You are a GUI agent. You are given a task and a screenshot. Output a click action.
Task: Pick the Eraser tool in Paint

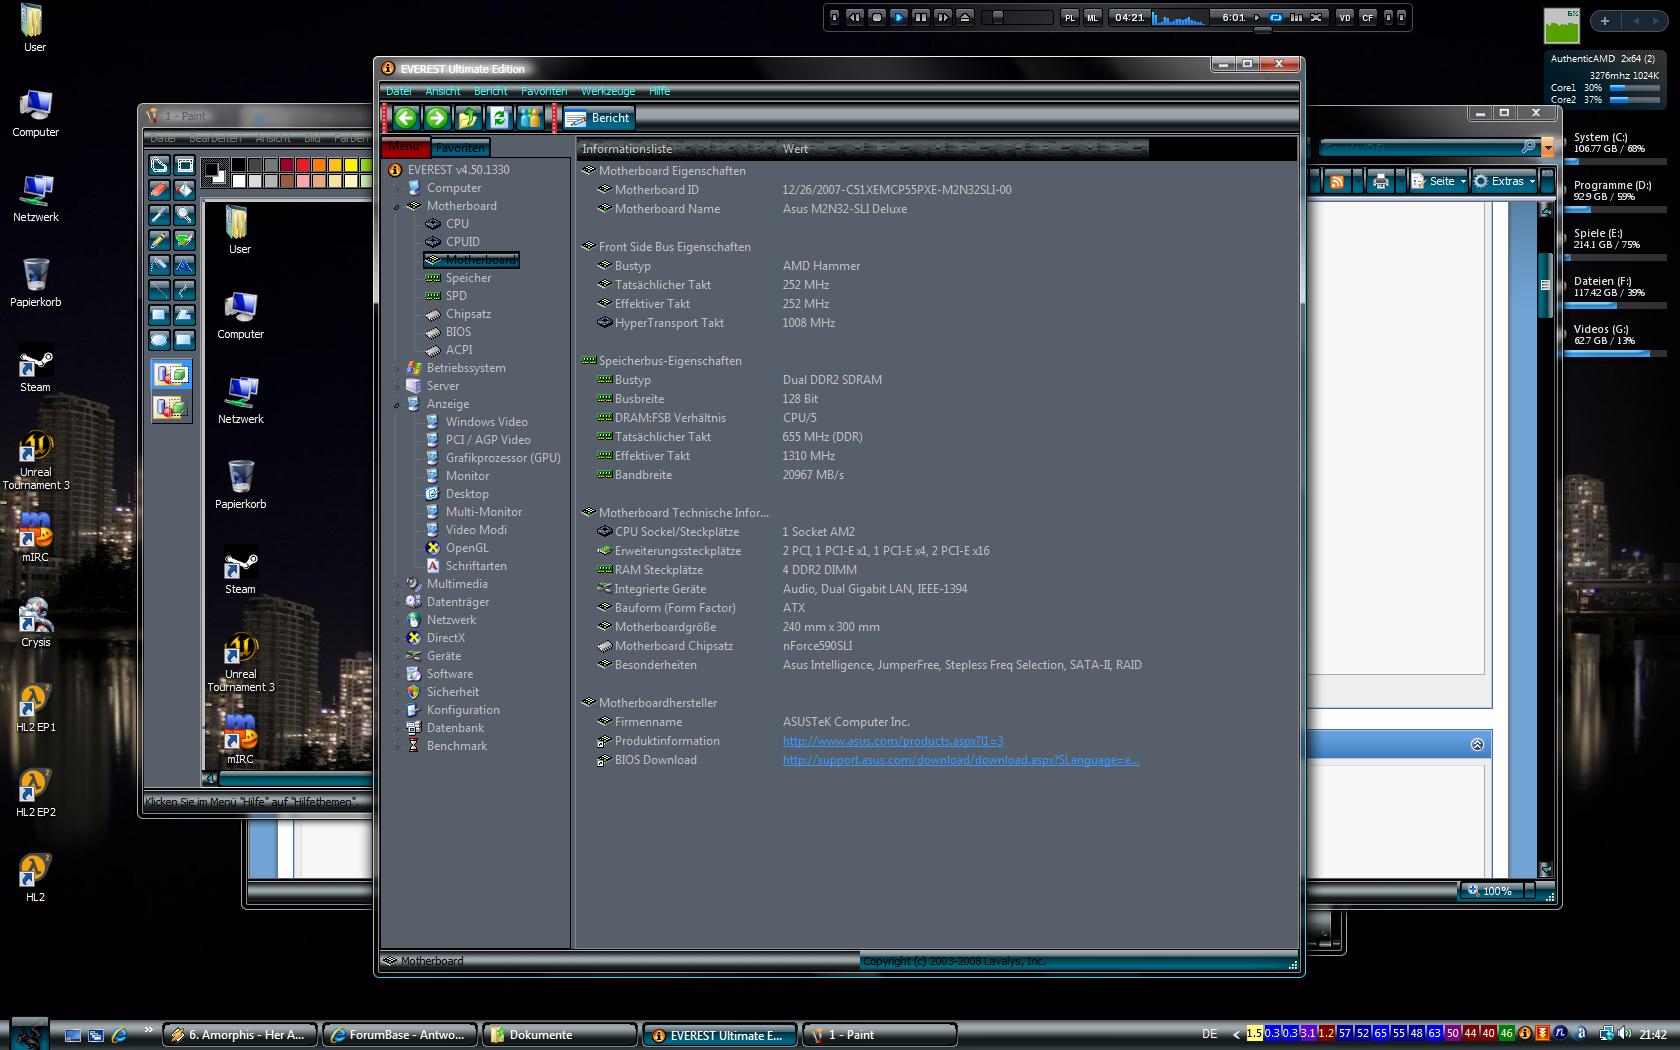(x=159, y=190)
